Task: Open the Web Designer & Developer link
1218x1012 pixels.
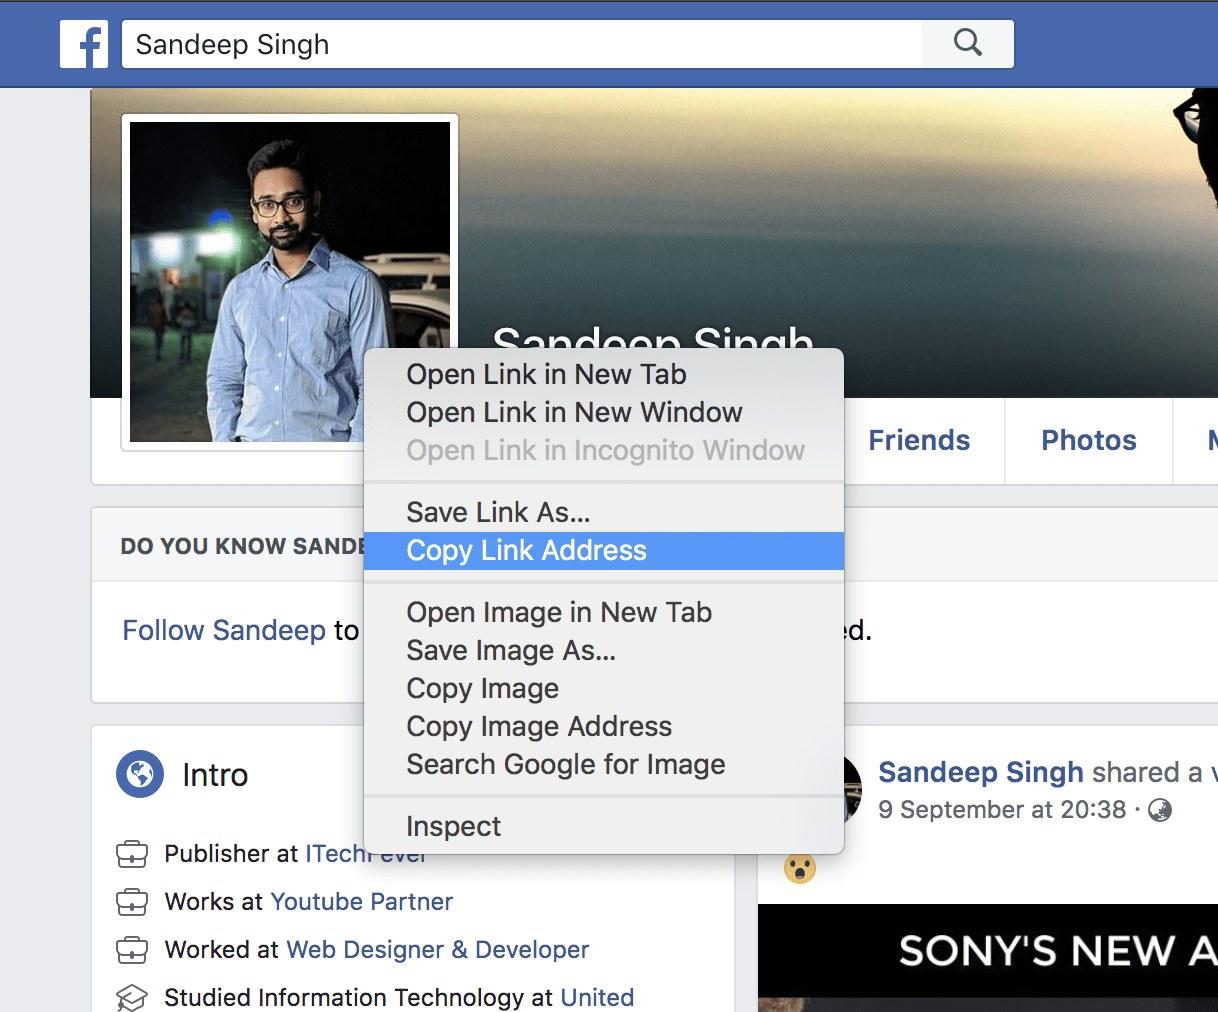Action: (437, 949)
